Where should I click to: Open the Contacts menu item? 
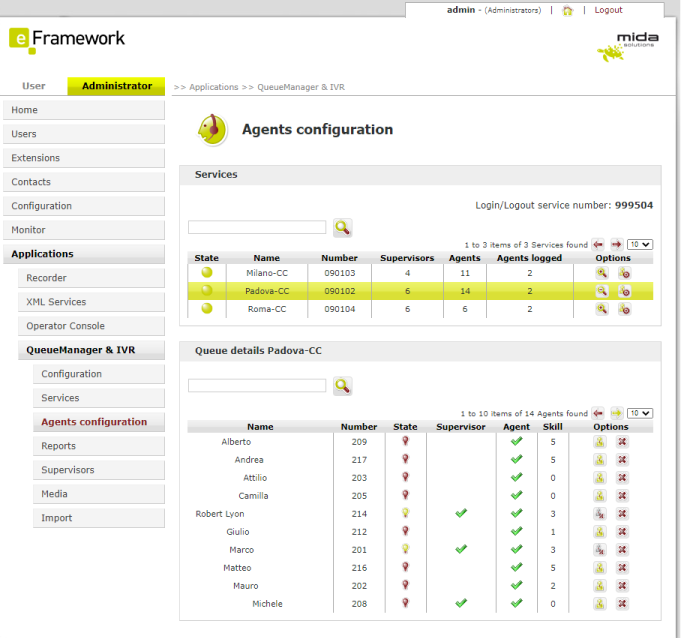tap(84, 182)
